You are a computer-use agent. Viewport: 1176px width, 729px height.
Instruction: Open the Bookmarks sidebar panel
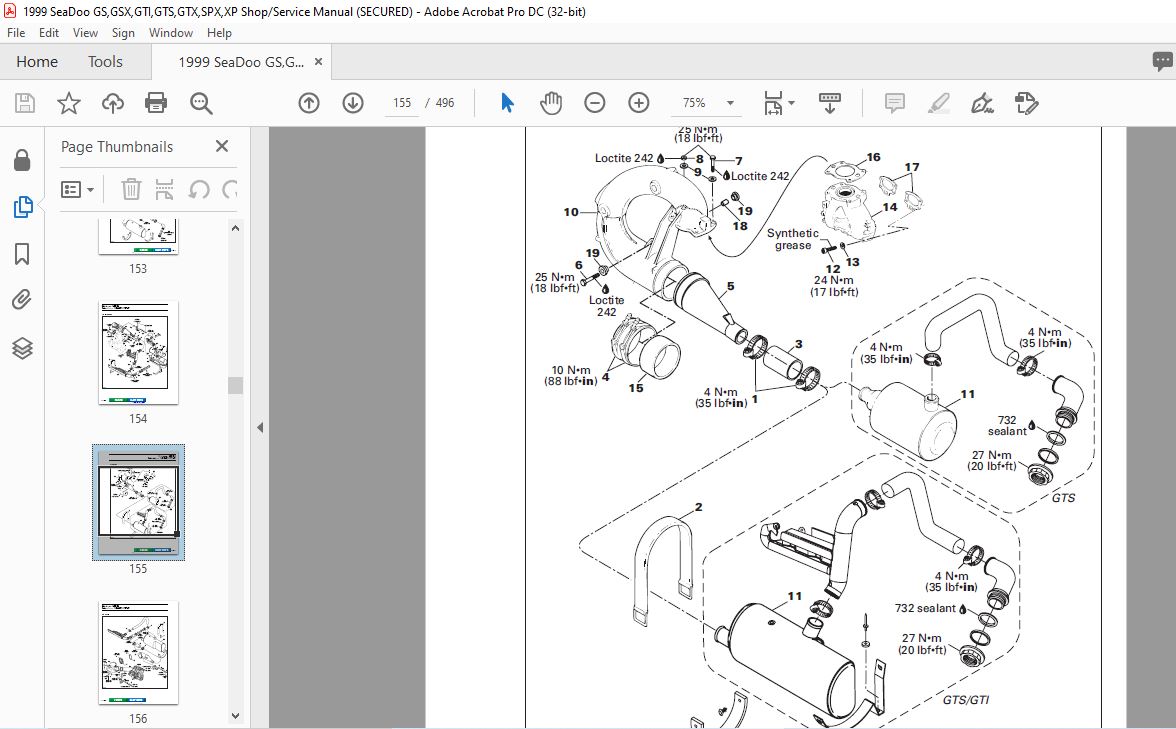pyautogui.click(x=22, y=254)
